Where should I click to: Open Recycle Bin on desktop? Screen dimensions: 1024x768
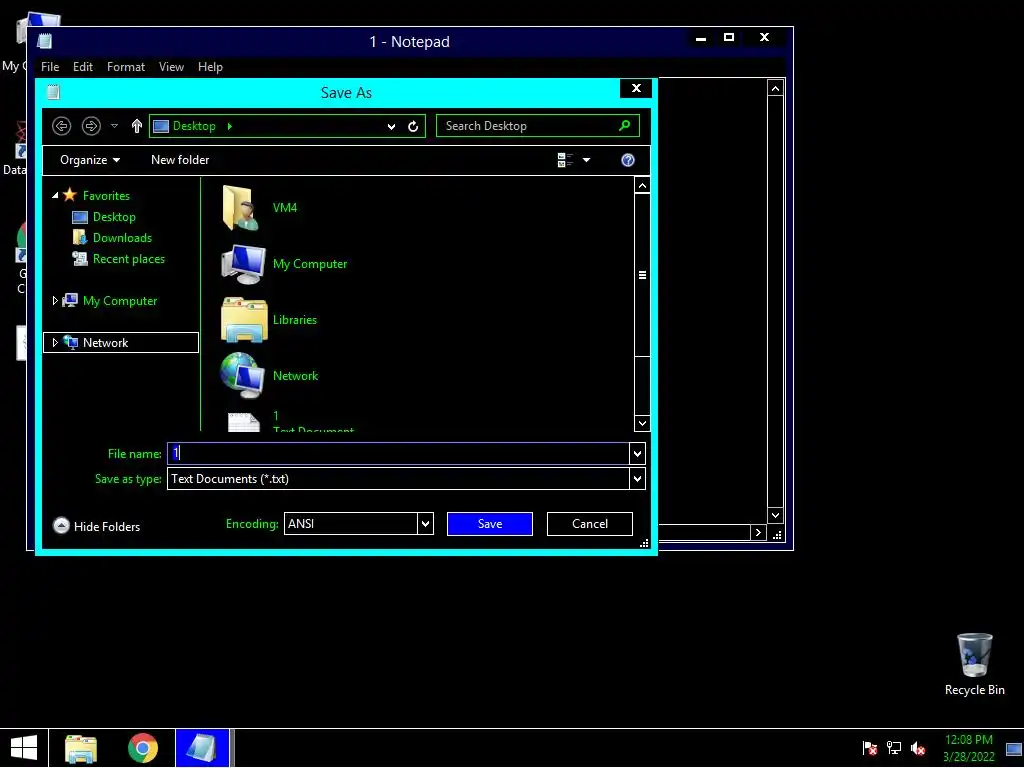pyautogui.click(x=974, y=664)
